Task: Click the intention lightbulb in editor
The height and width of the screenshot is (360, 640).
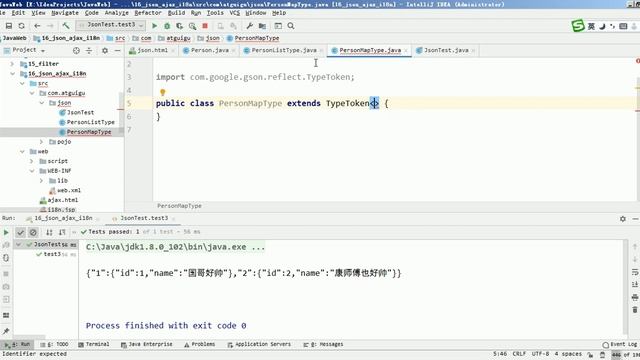Action: click(162, 92)
